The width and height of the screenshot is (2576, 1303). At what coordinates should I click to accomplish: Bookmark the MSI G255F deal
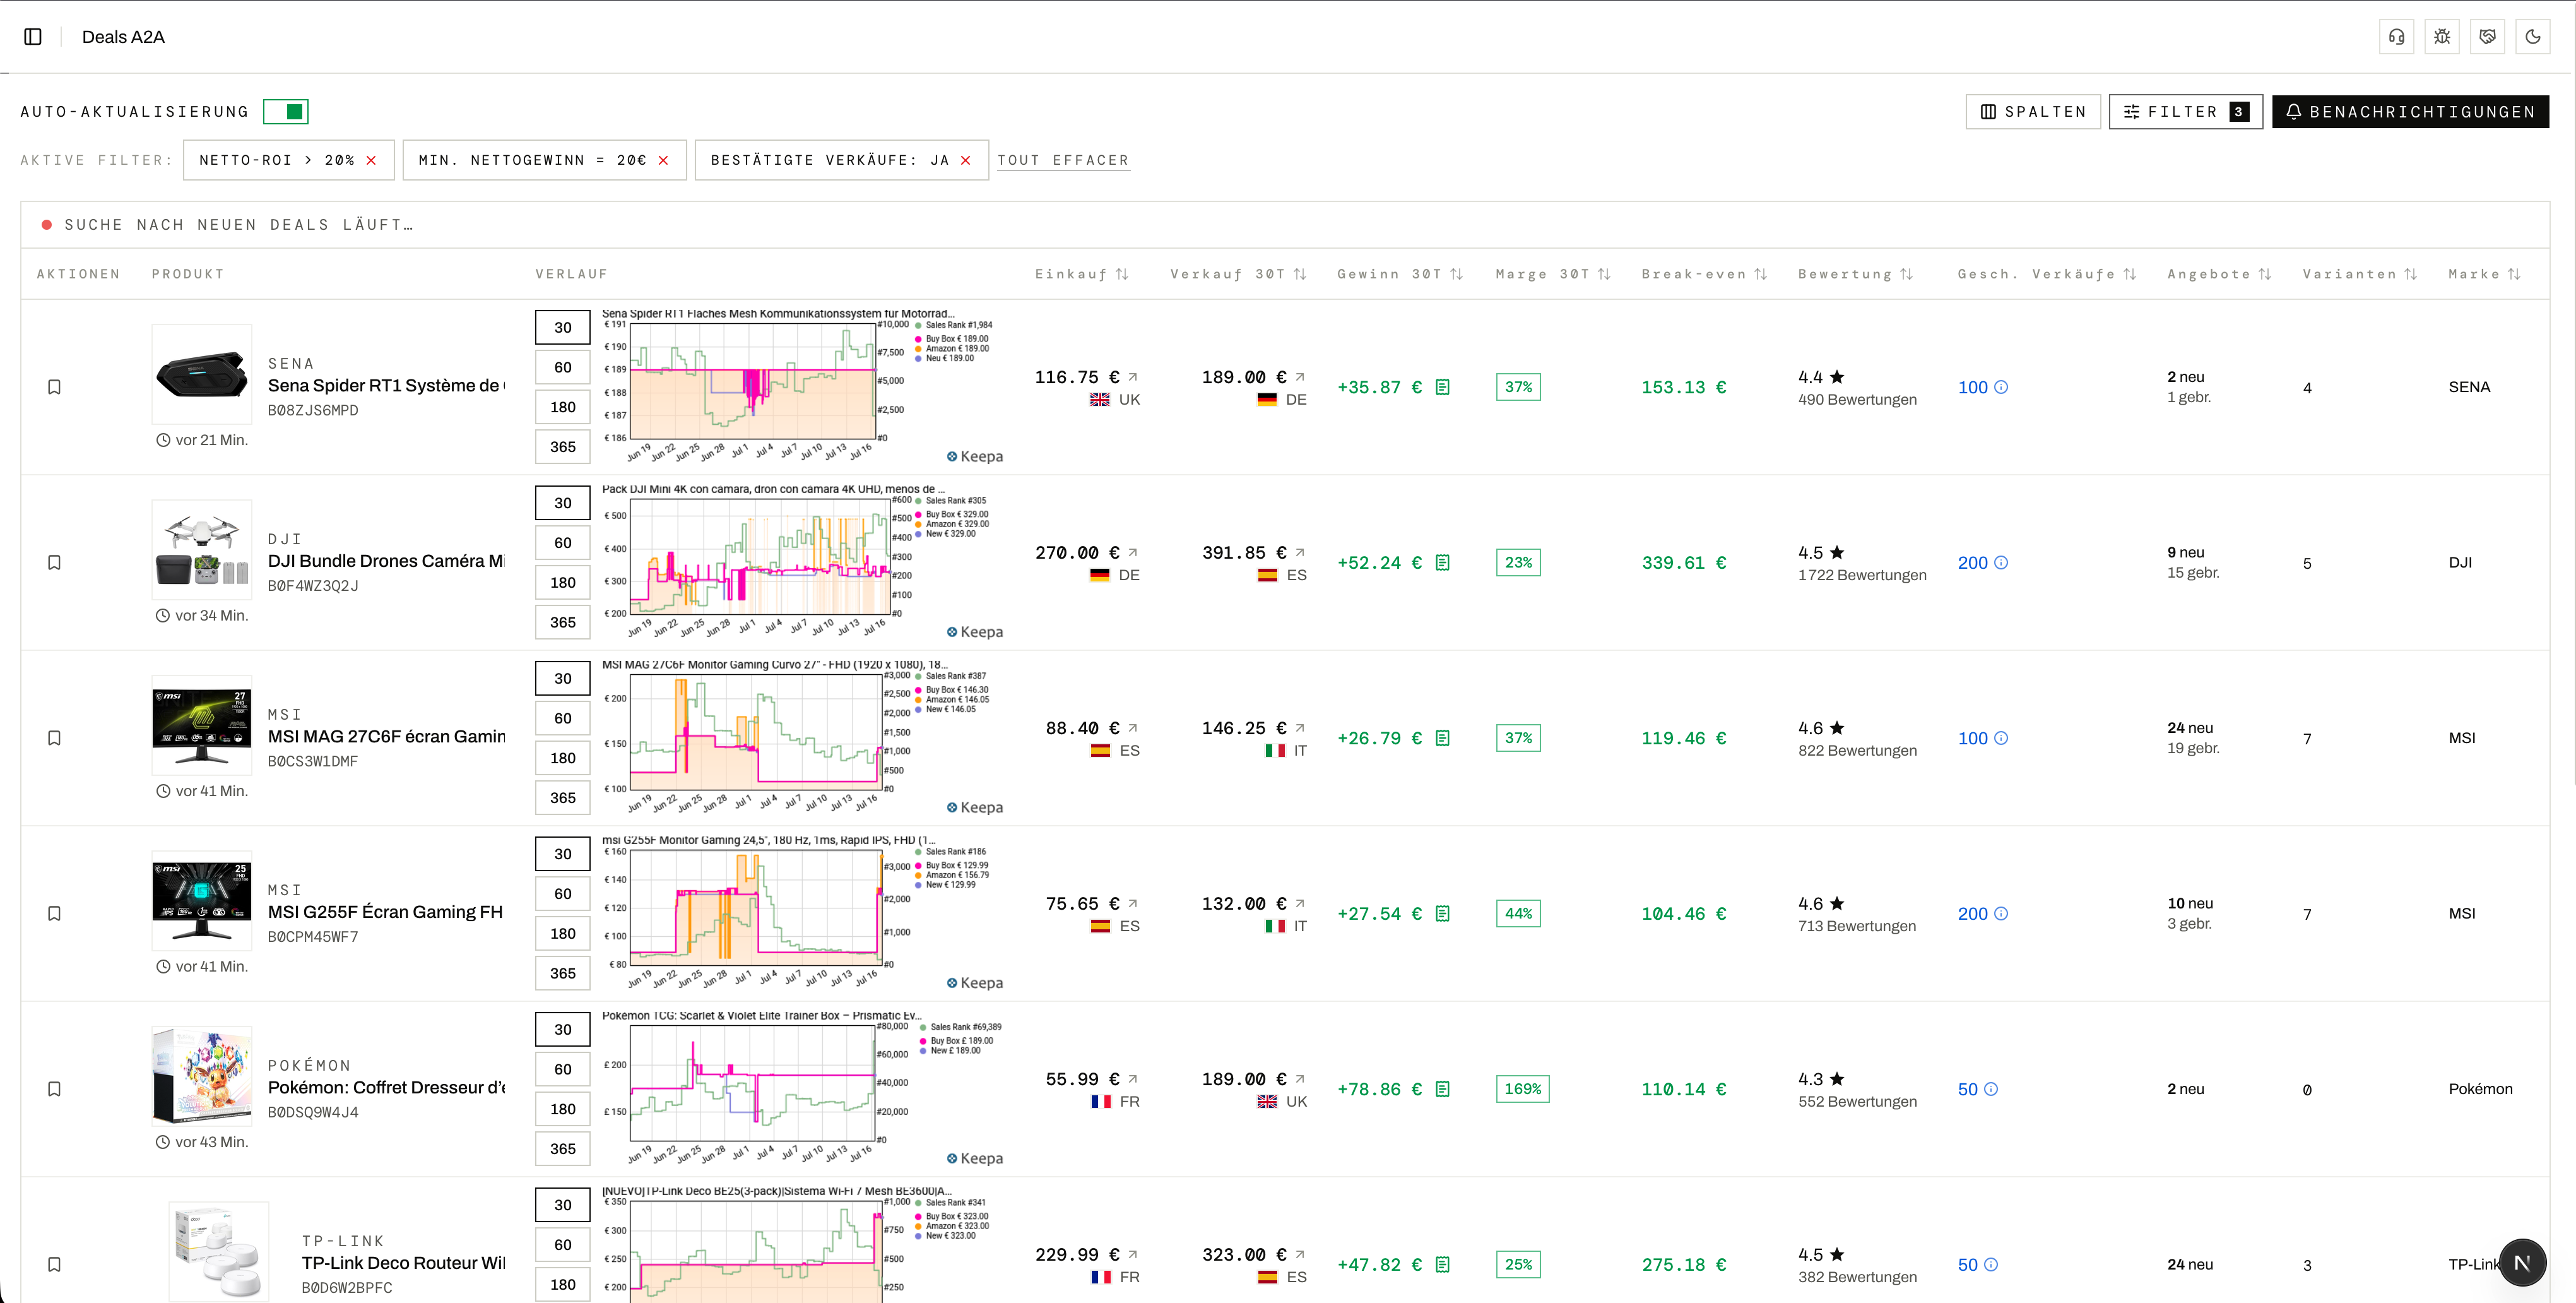(55, 914)
